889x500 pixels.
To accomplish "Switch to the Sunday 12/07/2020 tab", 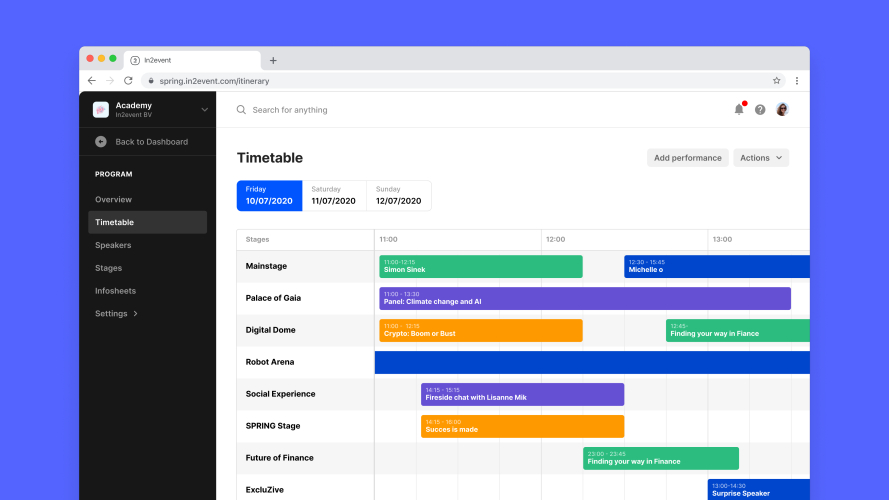I will (398, 195).
